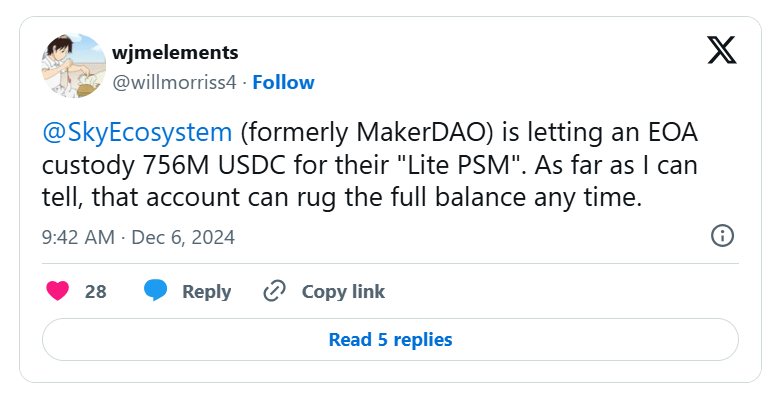Viewport: 783px width, 402px height.
Task: Click the heart like icon
Action: [58, 291]
